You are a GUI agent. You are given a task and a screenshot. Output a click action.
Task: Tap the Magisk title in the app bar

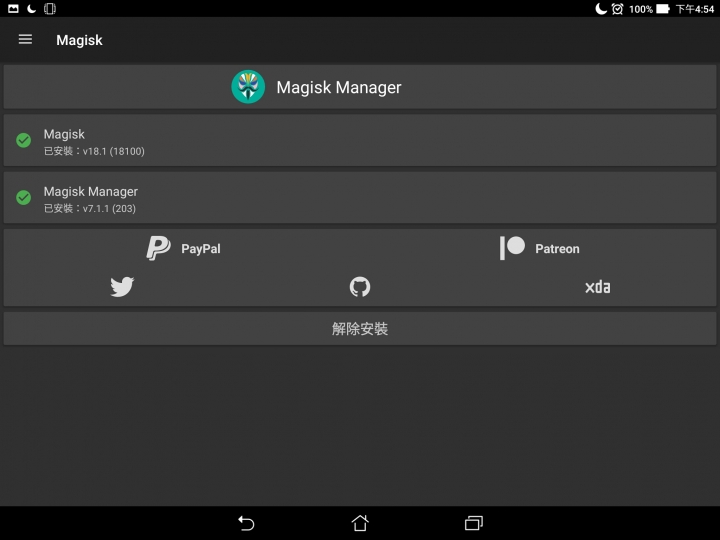click(79, 40)
